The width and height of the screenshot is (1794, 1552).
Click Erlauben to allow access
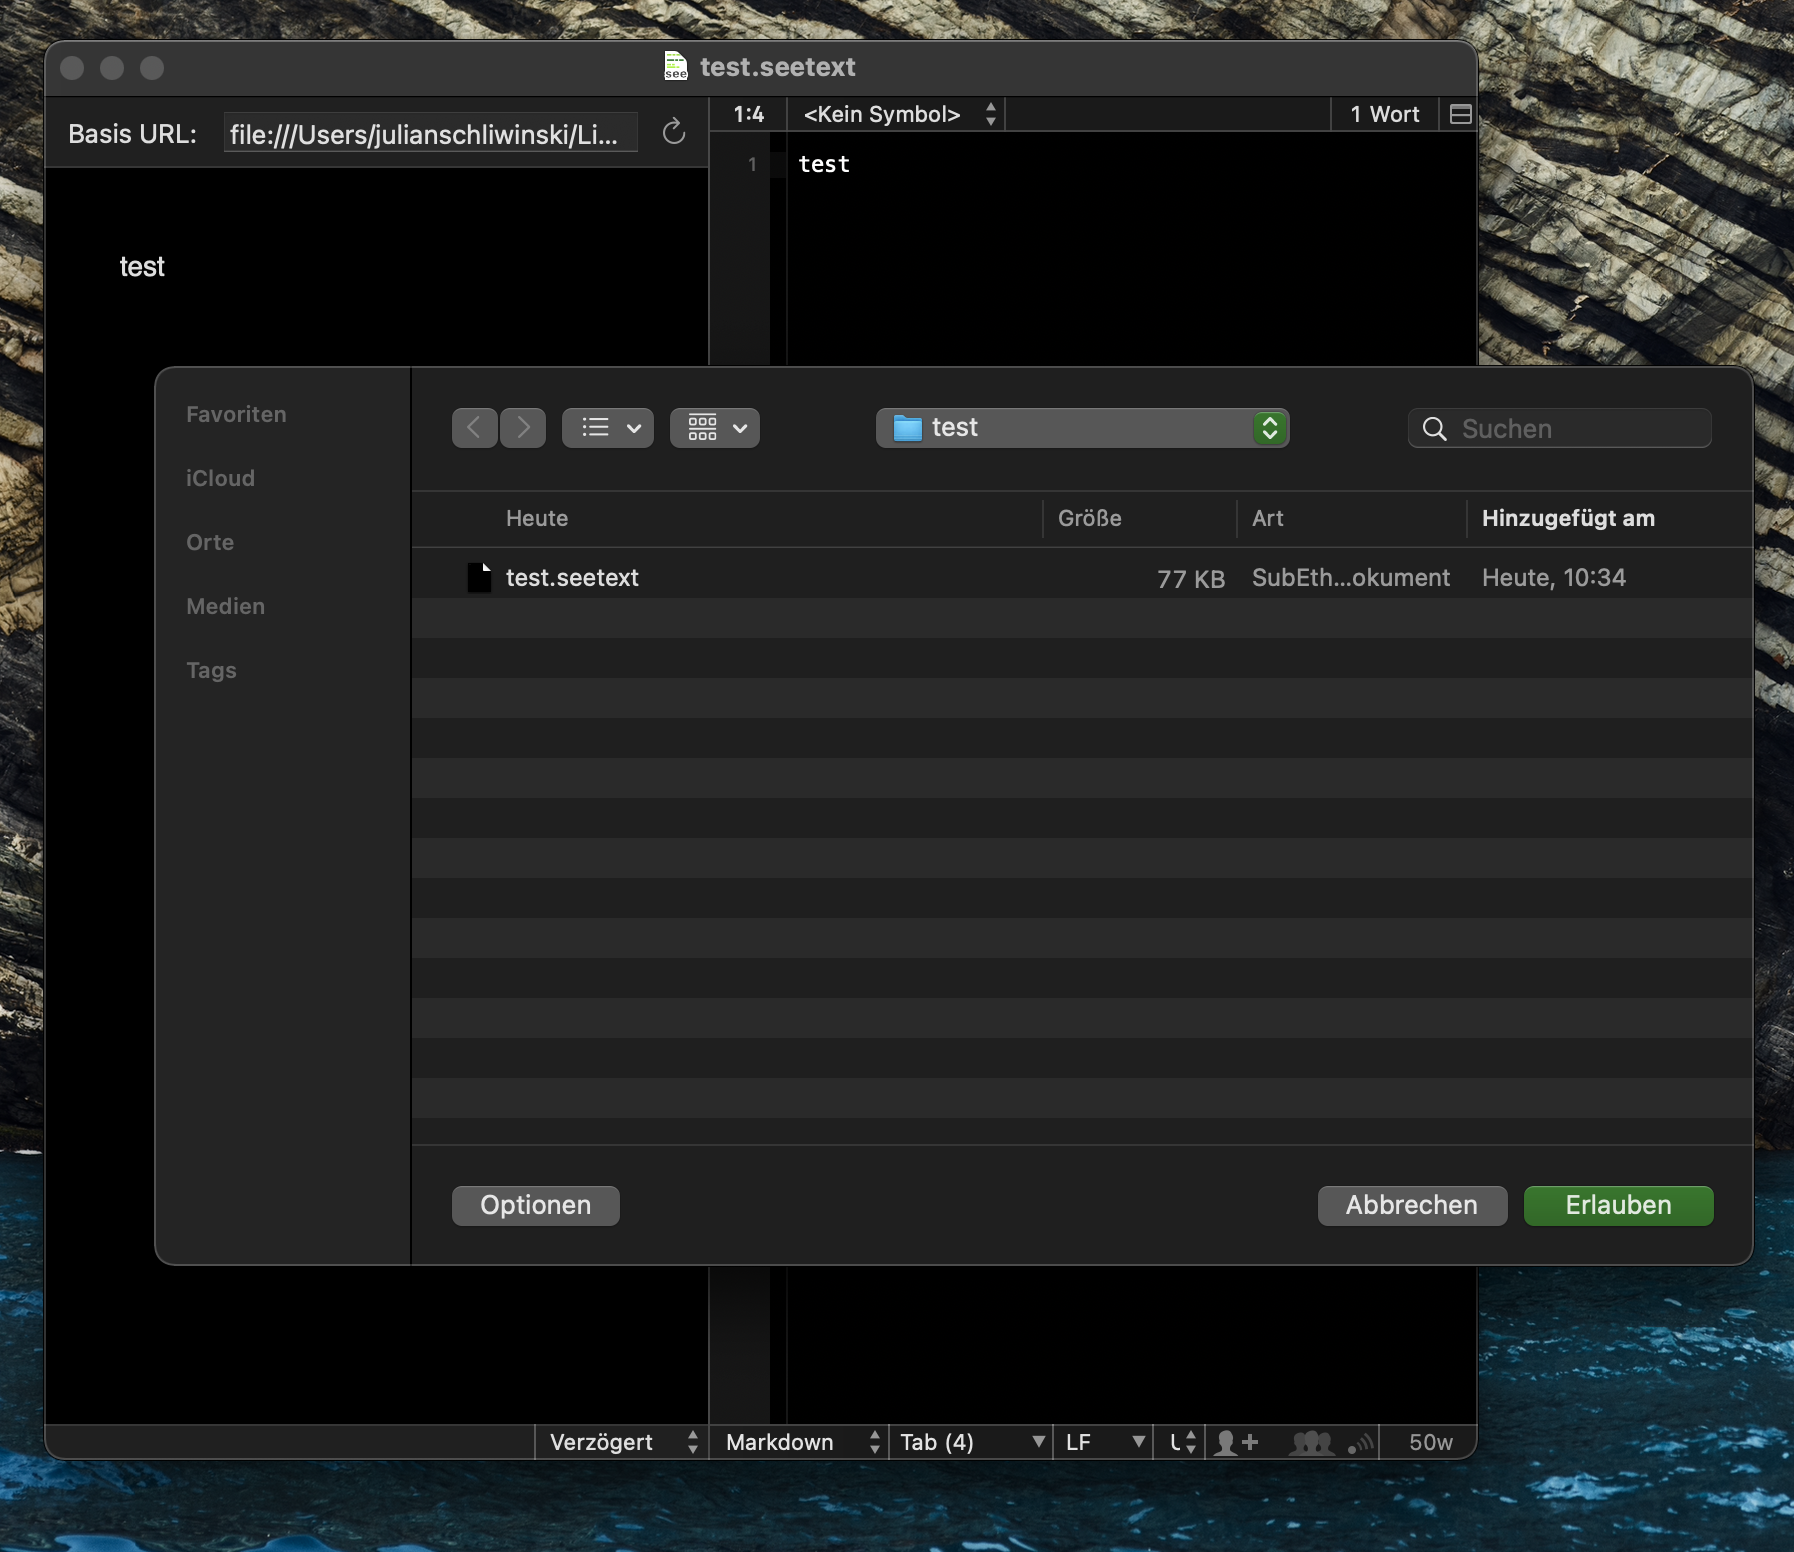[1618, 1205]
